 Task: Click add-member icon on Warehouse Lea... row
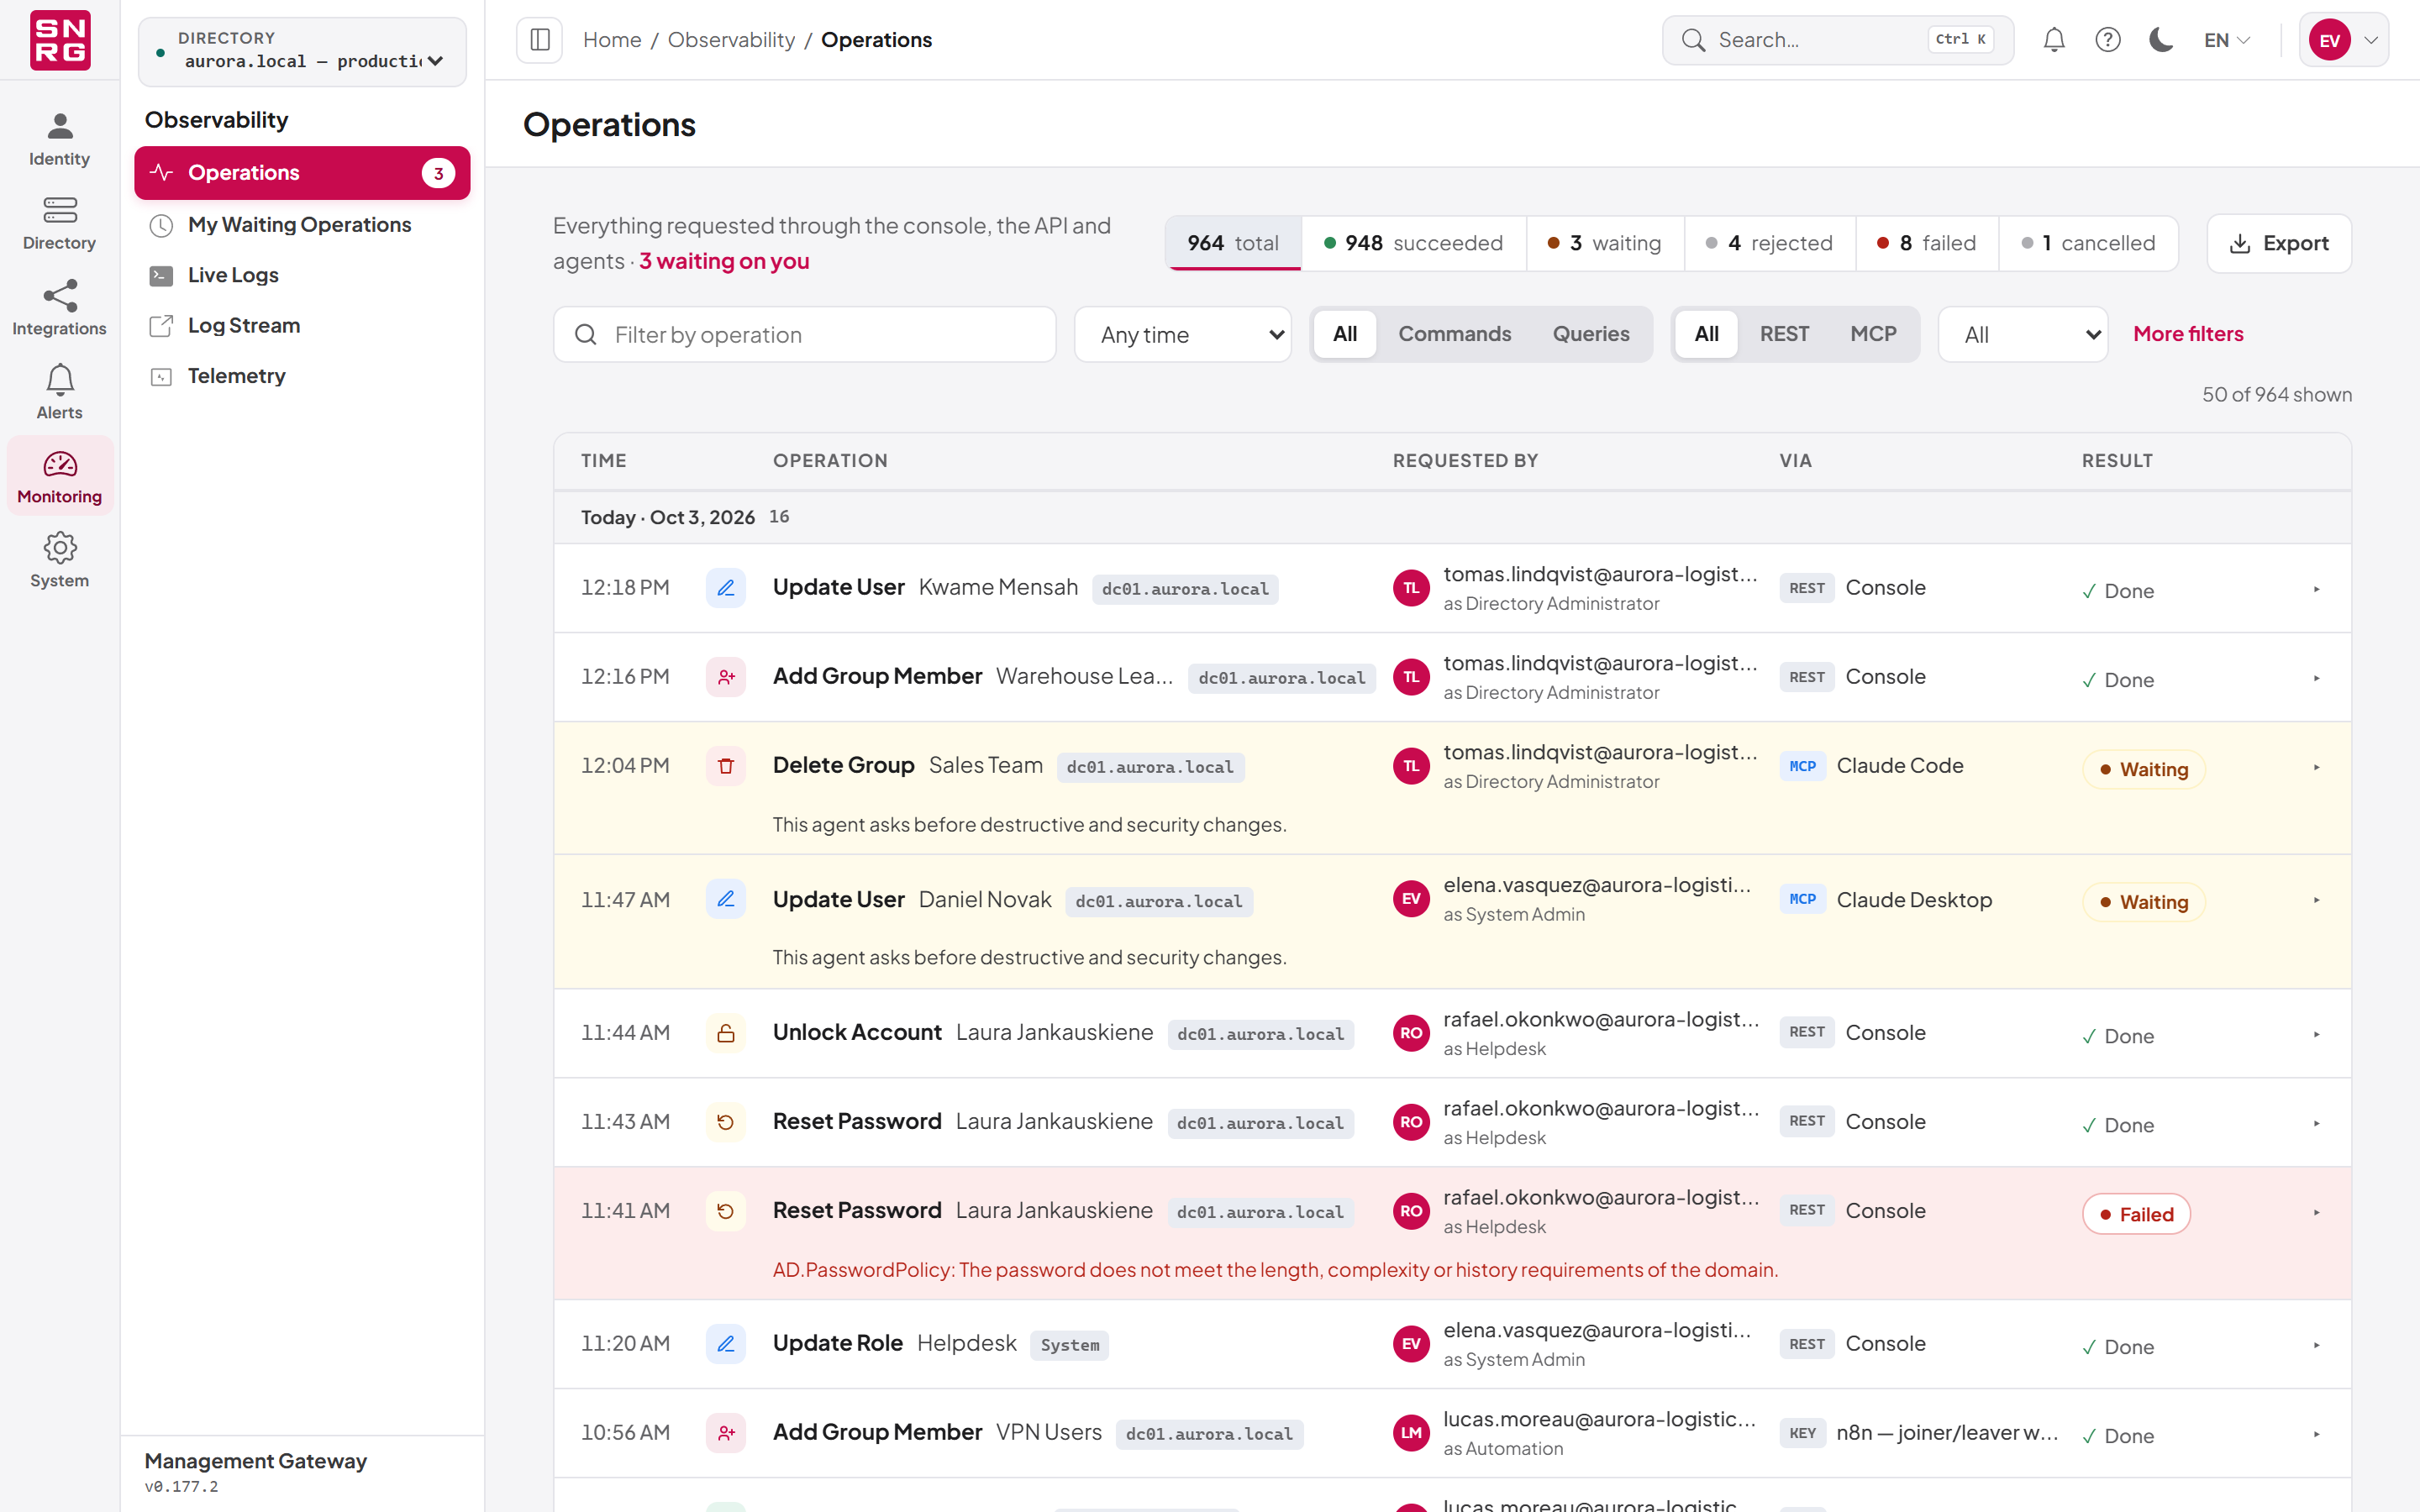[x=726, y=677]
